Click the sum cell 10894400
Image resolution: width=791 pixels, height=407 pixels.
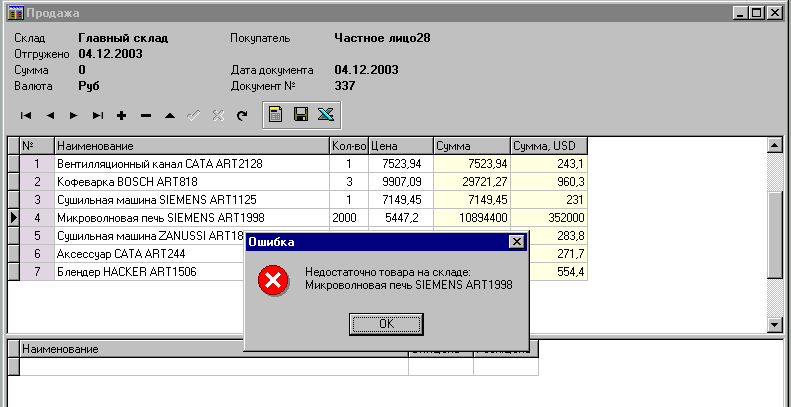472,218
